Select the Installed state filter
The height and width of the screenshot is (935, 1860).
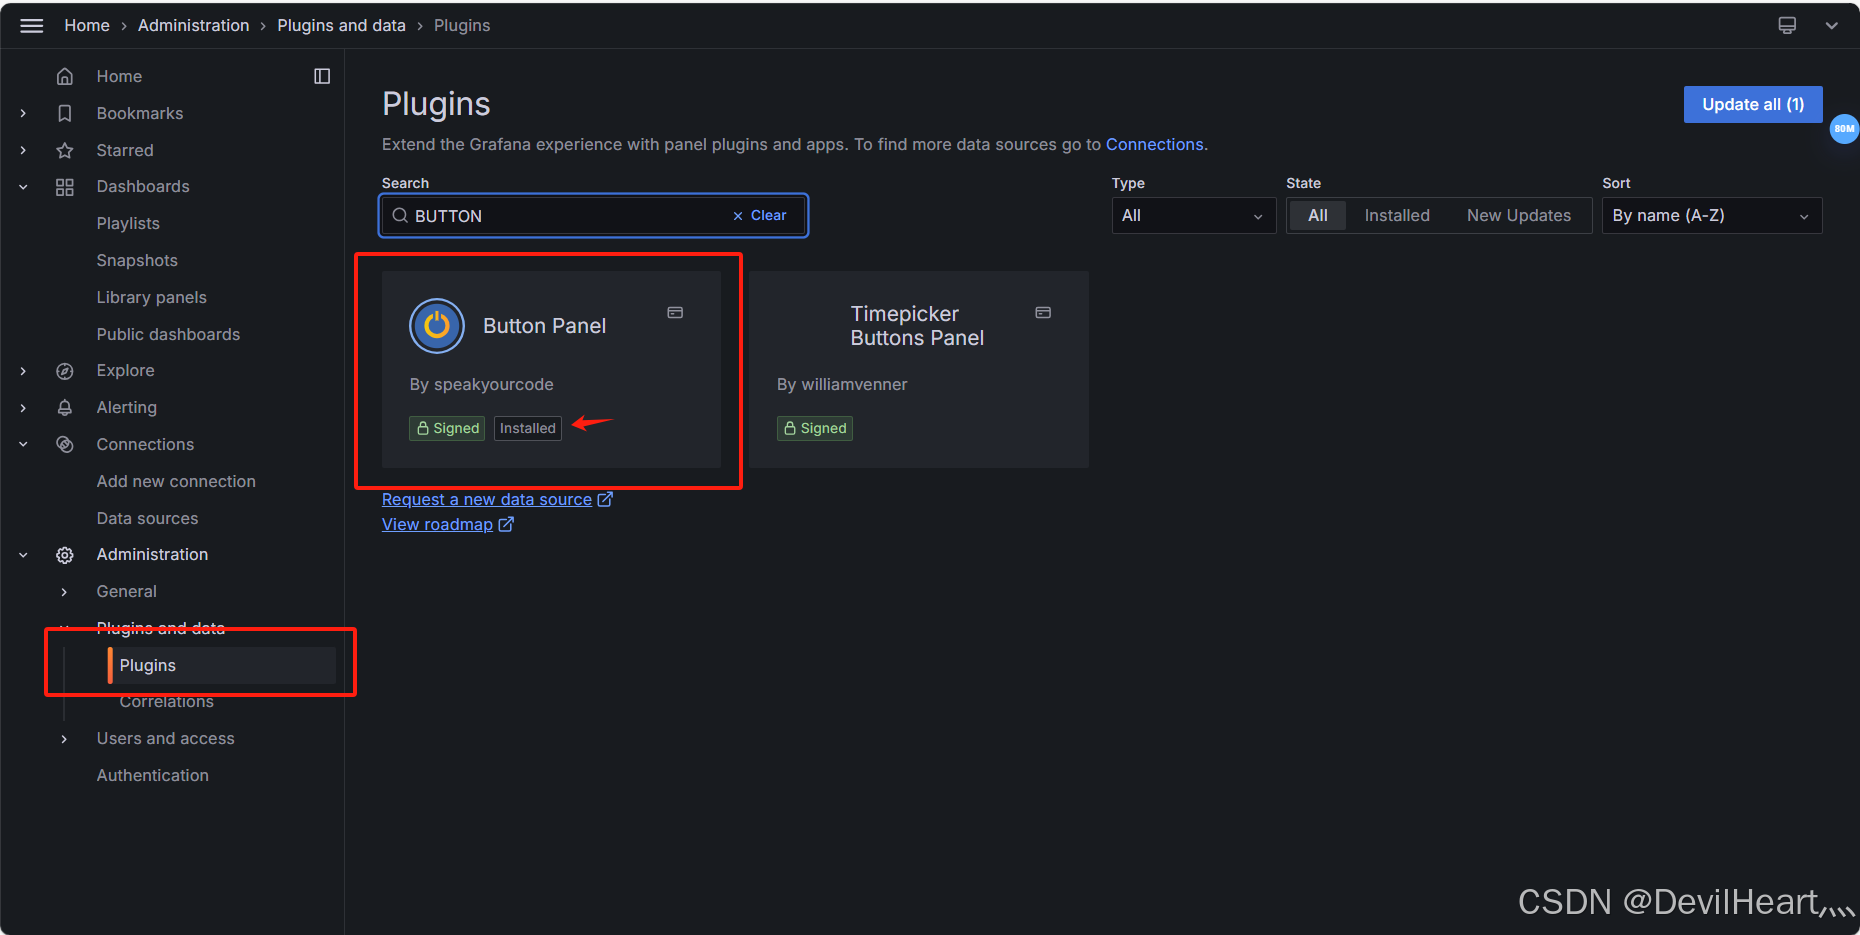pyautogui.click(x=1396, y=215)
